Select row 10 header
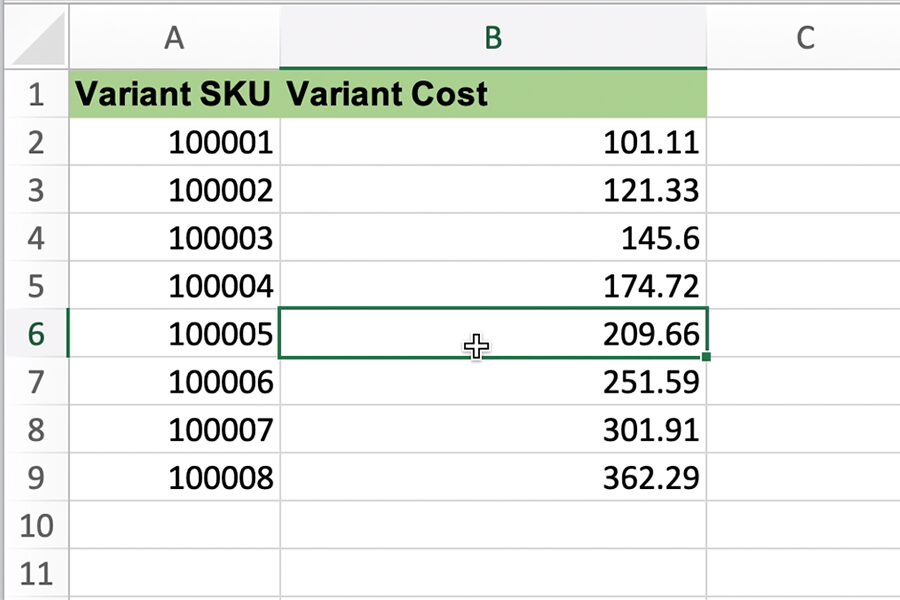The image size is (900, 600). (x=36, y=525)
